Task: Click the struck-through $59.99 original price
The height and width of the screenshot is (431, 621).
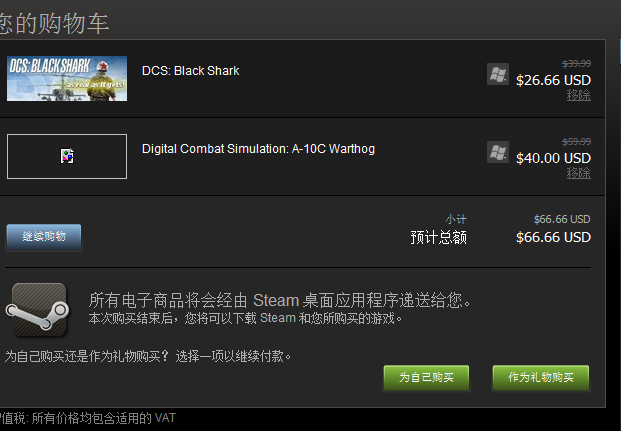Action: [x=576, y=142]
